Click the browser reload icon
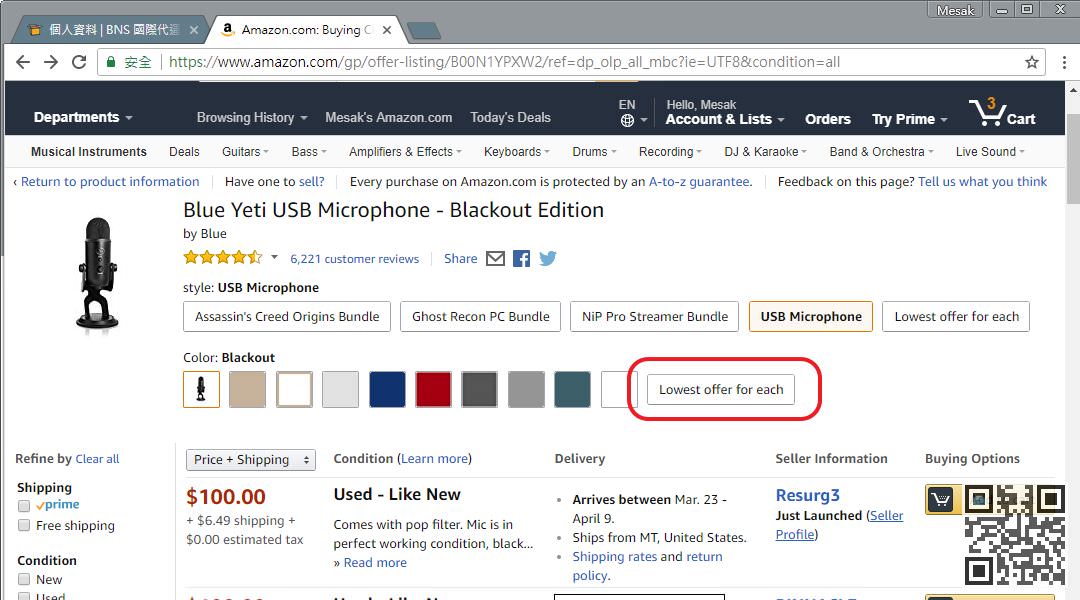 [78, 62]
